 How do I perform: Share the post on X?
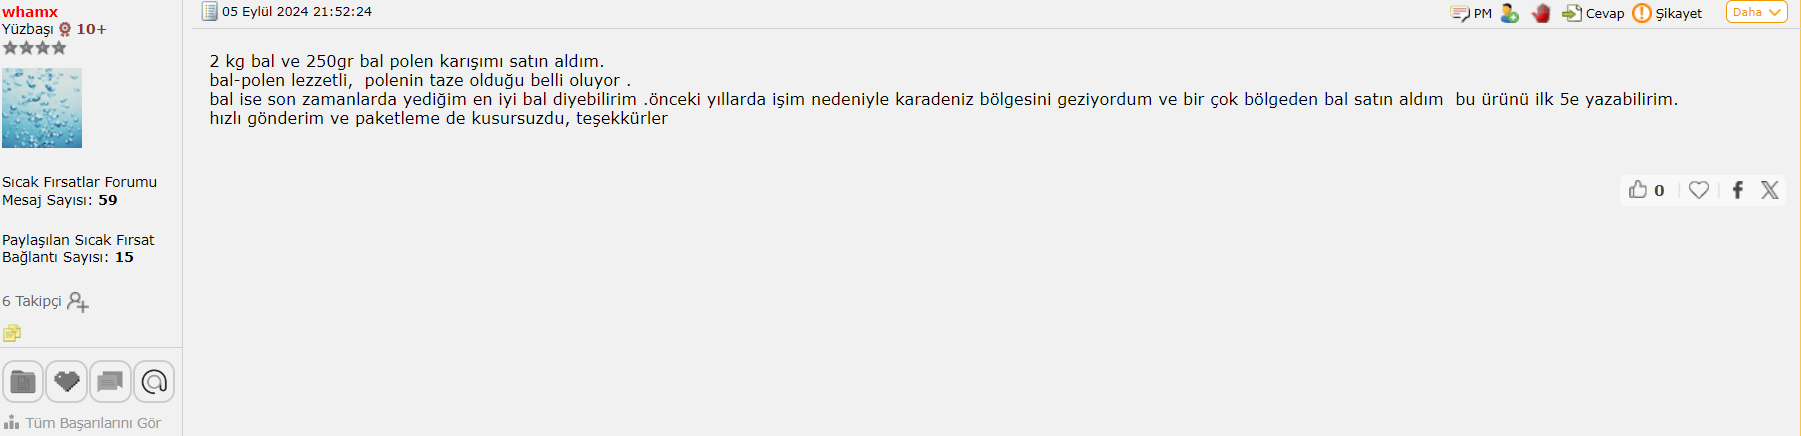(x=1770, y=190)
